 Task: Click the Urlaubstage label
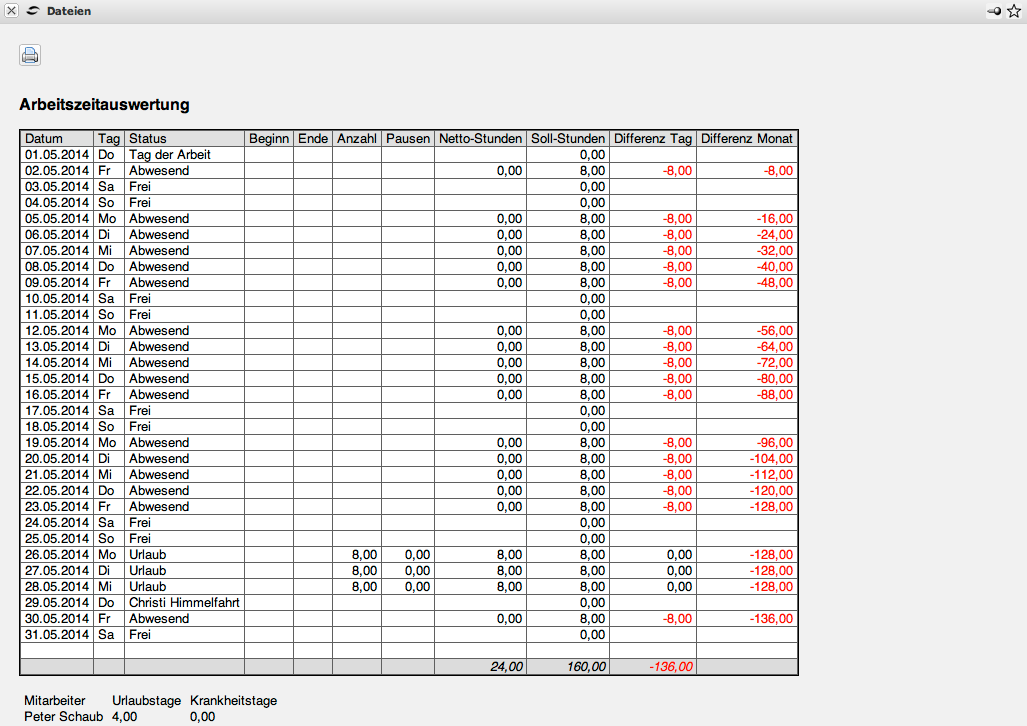coord(145,701)
